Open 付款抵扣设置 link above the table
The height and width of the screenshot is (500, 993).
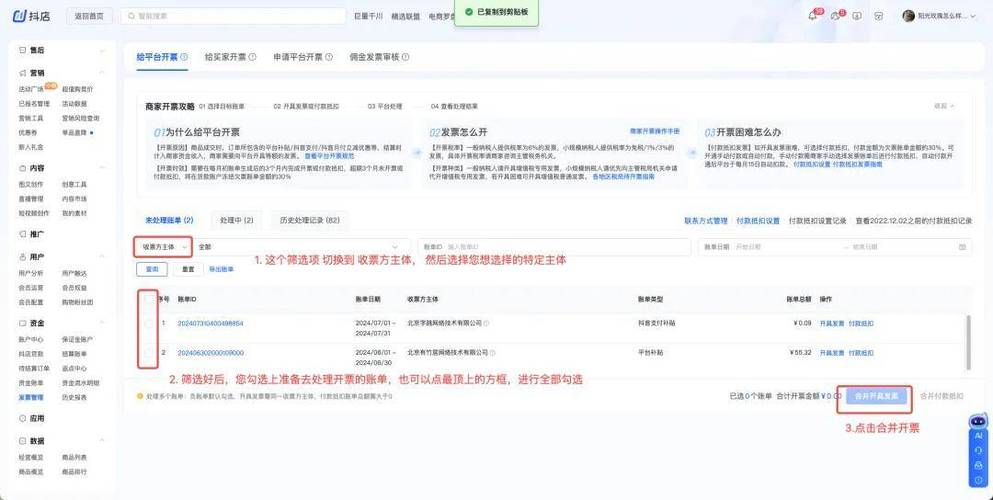[x=758, y=221]
